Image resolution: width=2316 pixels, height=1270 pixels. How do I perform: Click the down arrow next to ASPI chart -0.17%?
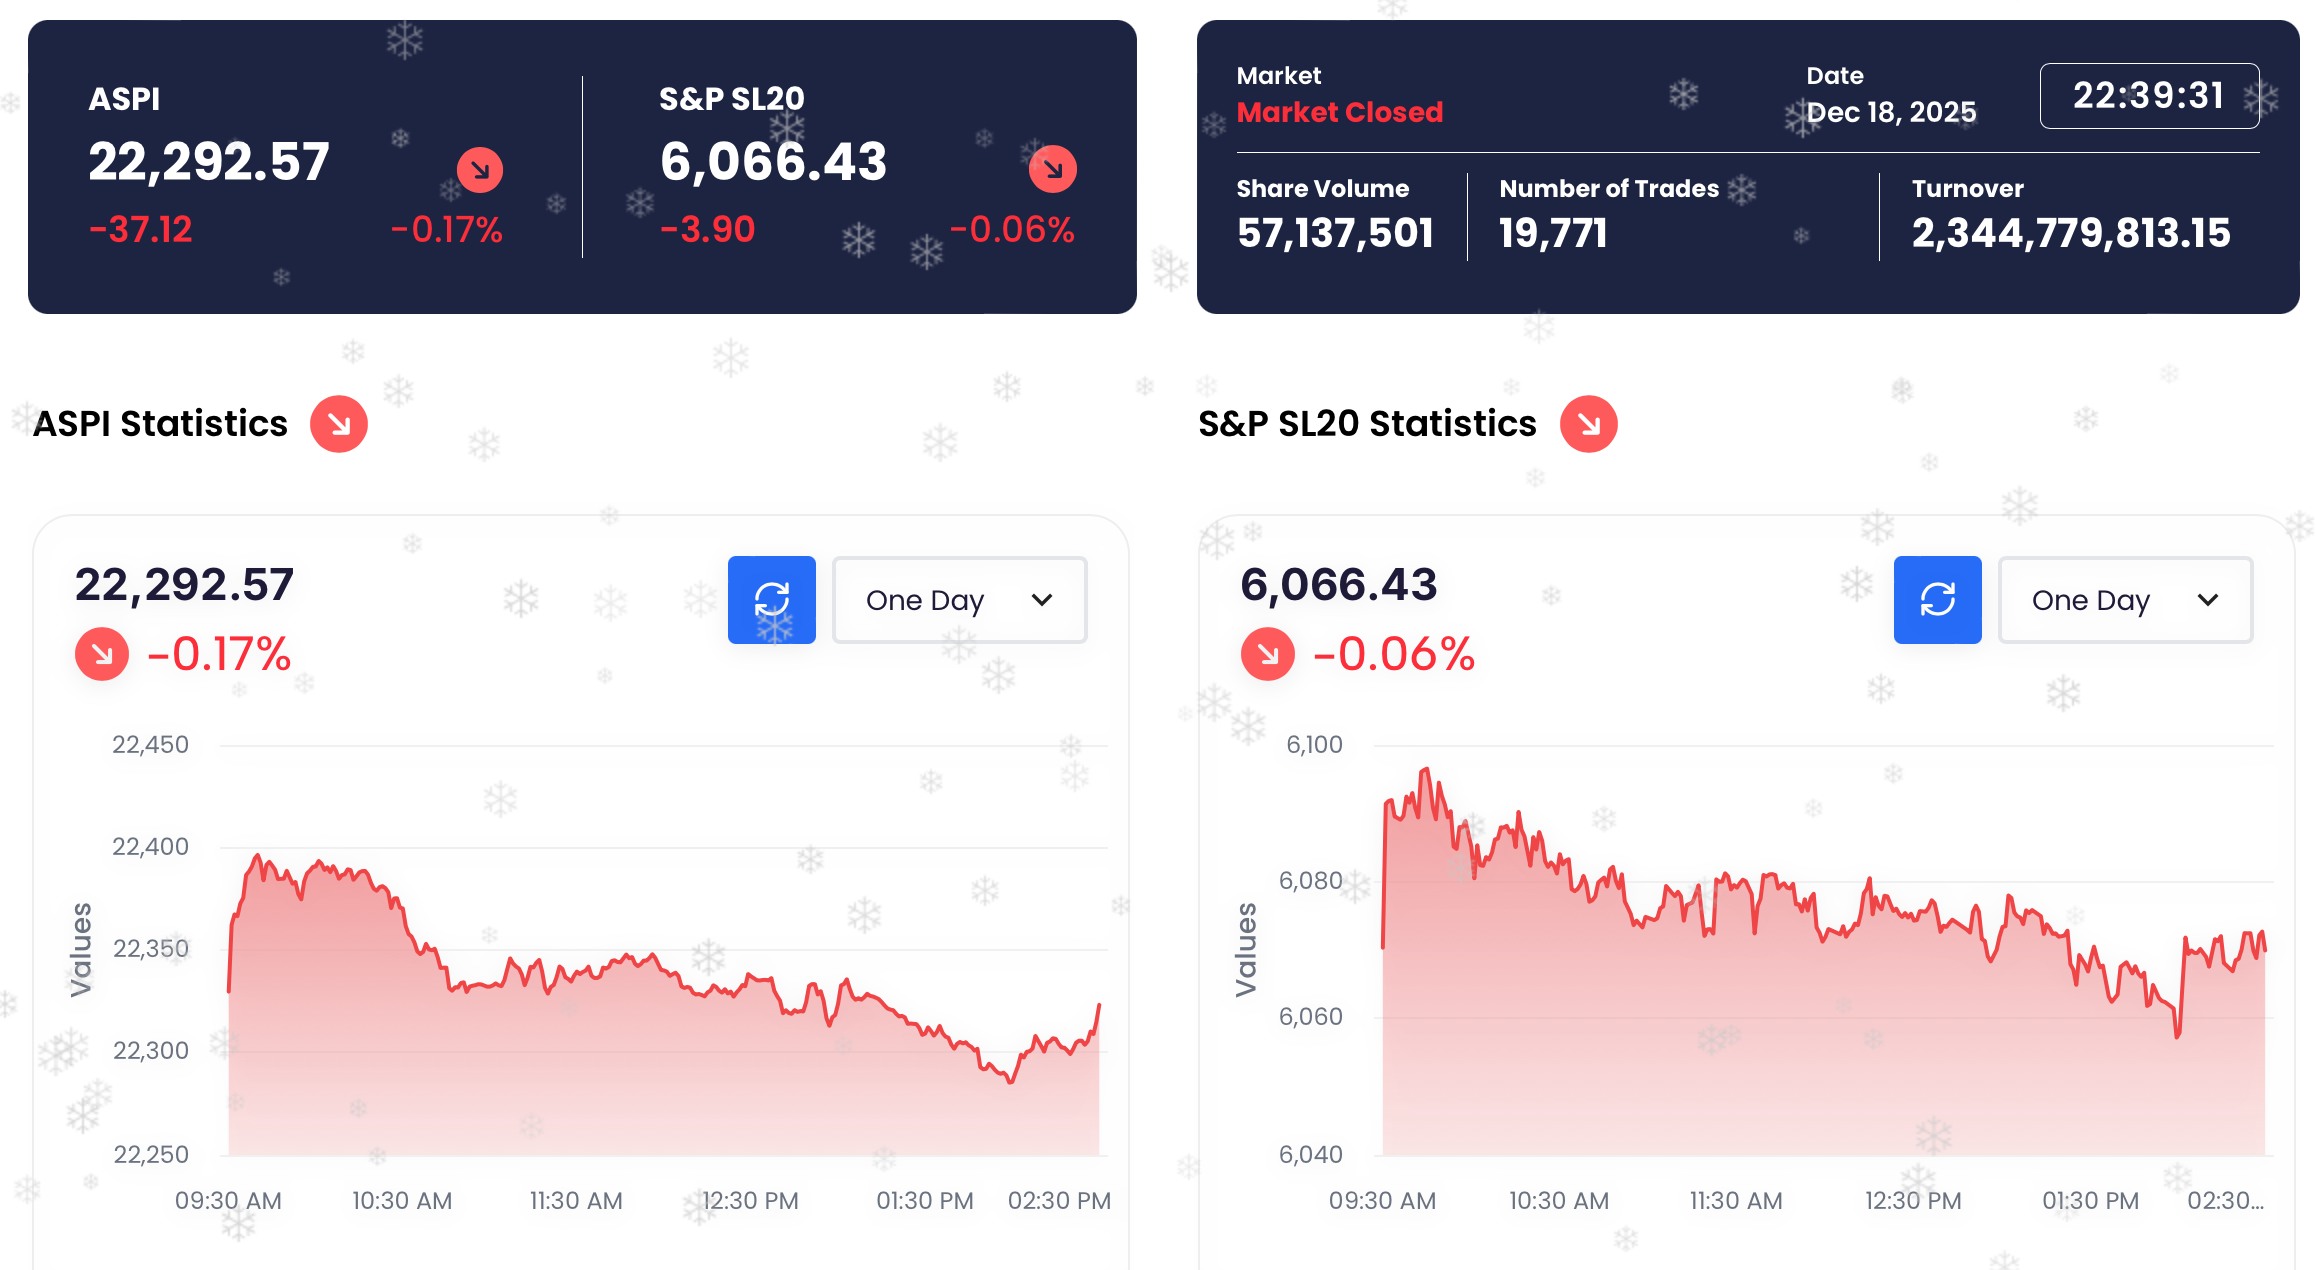(102, 655)
